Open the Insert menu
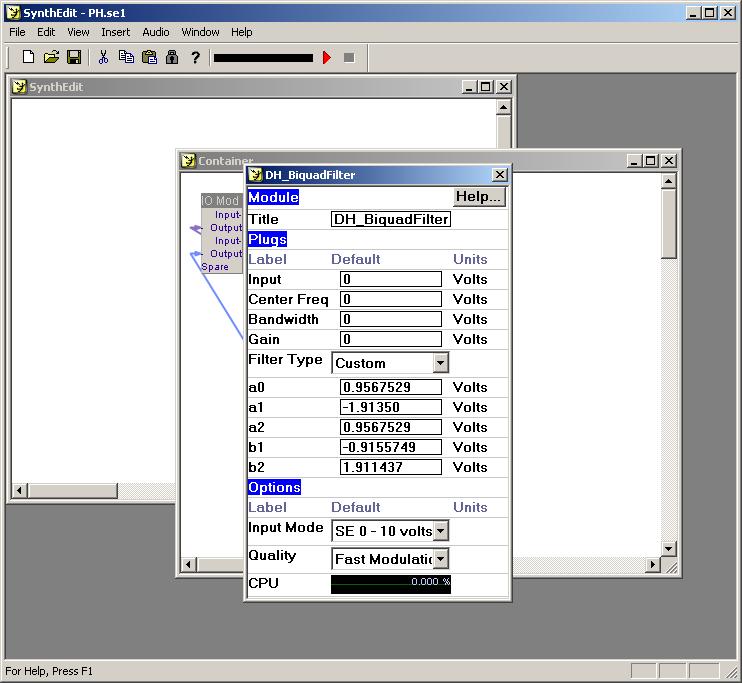The image size is (742, 683). [115, 32]
